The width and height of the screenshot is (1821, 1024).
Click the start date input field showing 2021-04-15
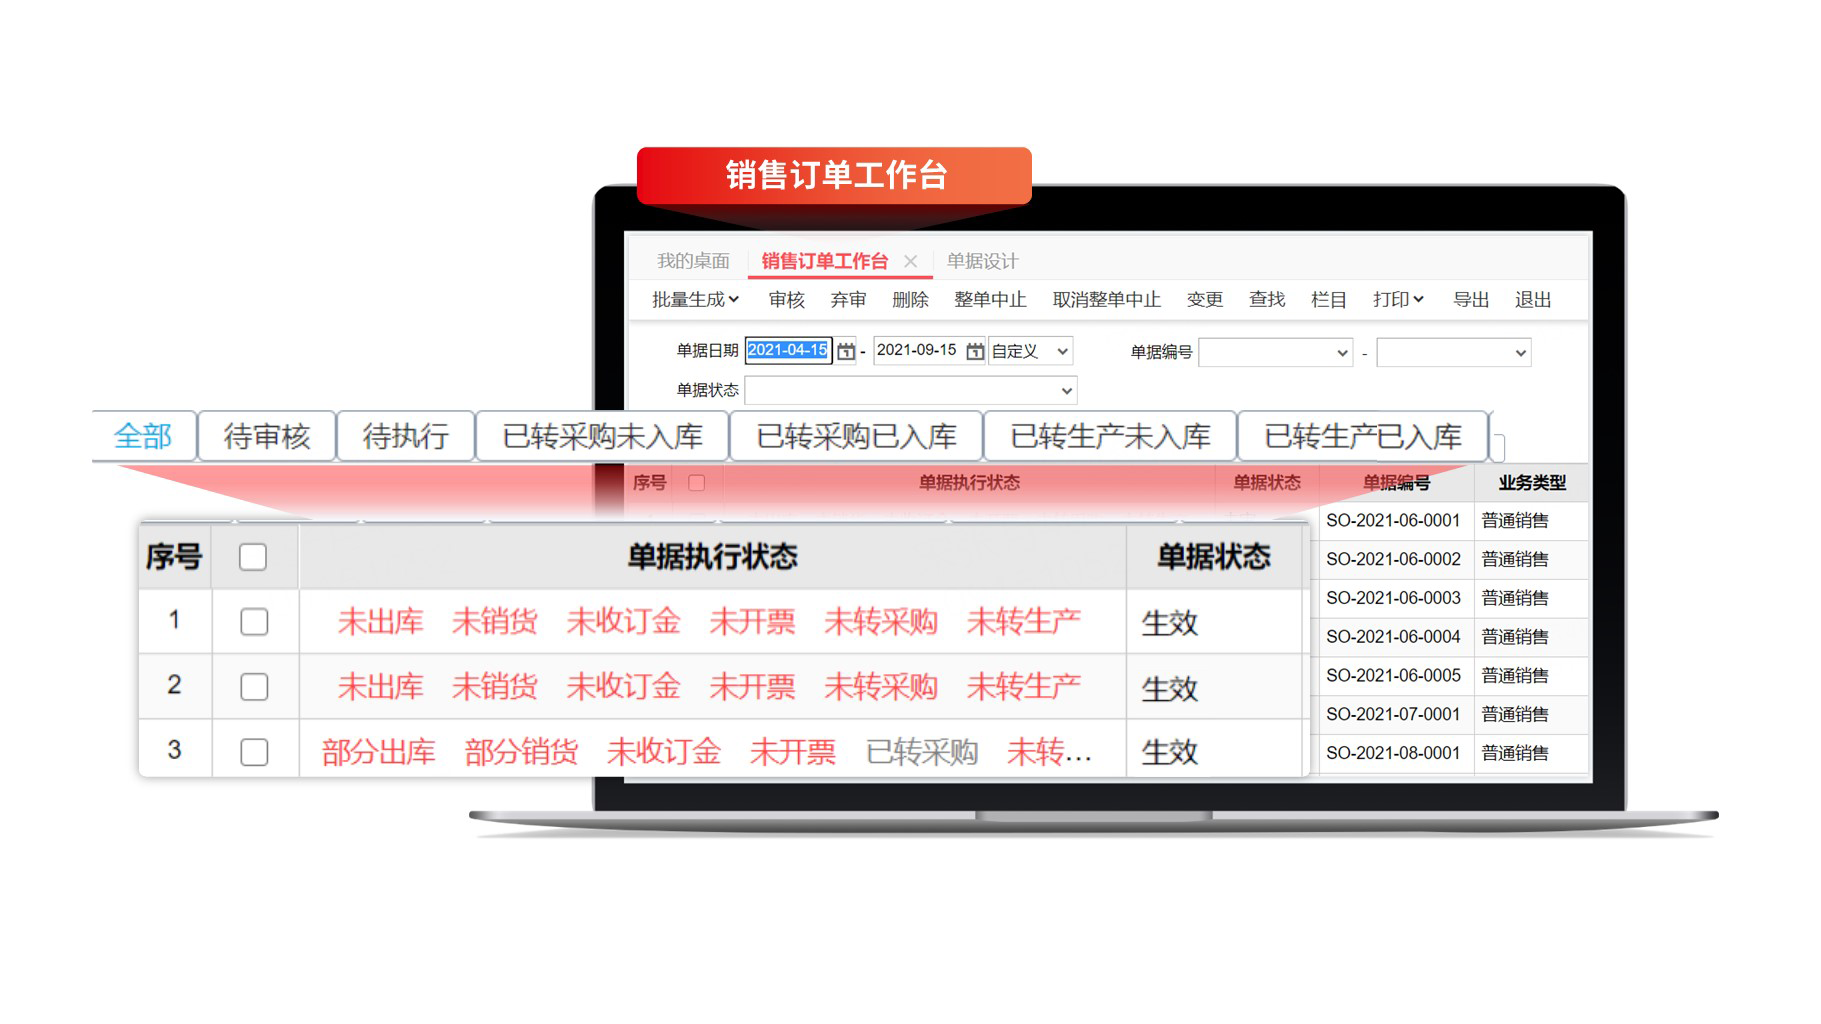[x=789, y=351]
